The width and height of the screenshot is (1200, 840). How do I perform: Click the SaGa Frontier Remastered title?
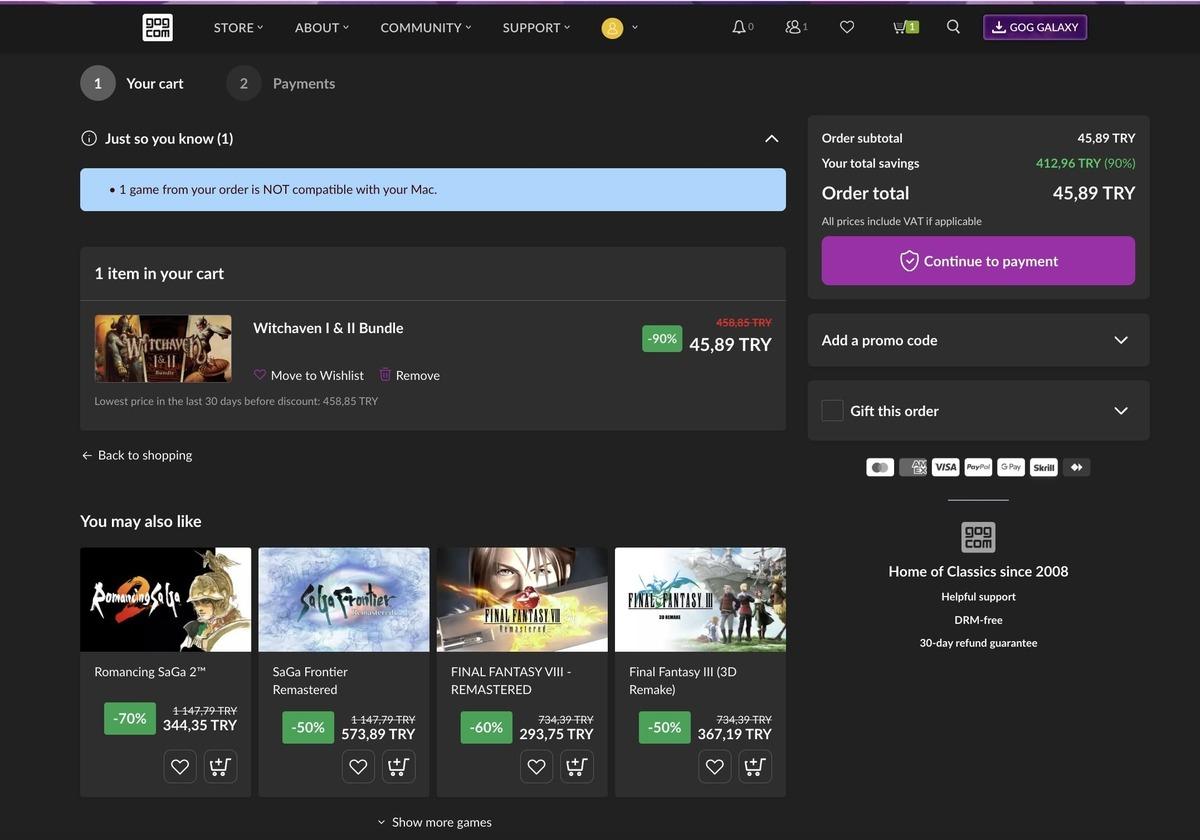pos(310,681)
